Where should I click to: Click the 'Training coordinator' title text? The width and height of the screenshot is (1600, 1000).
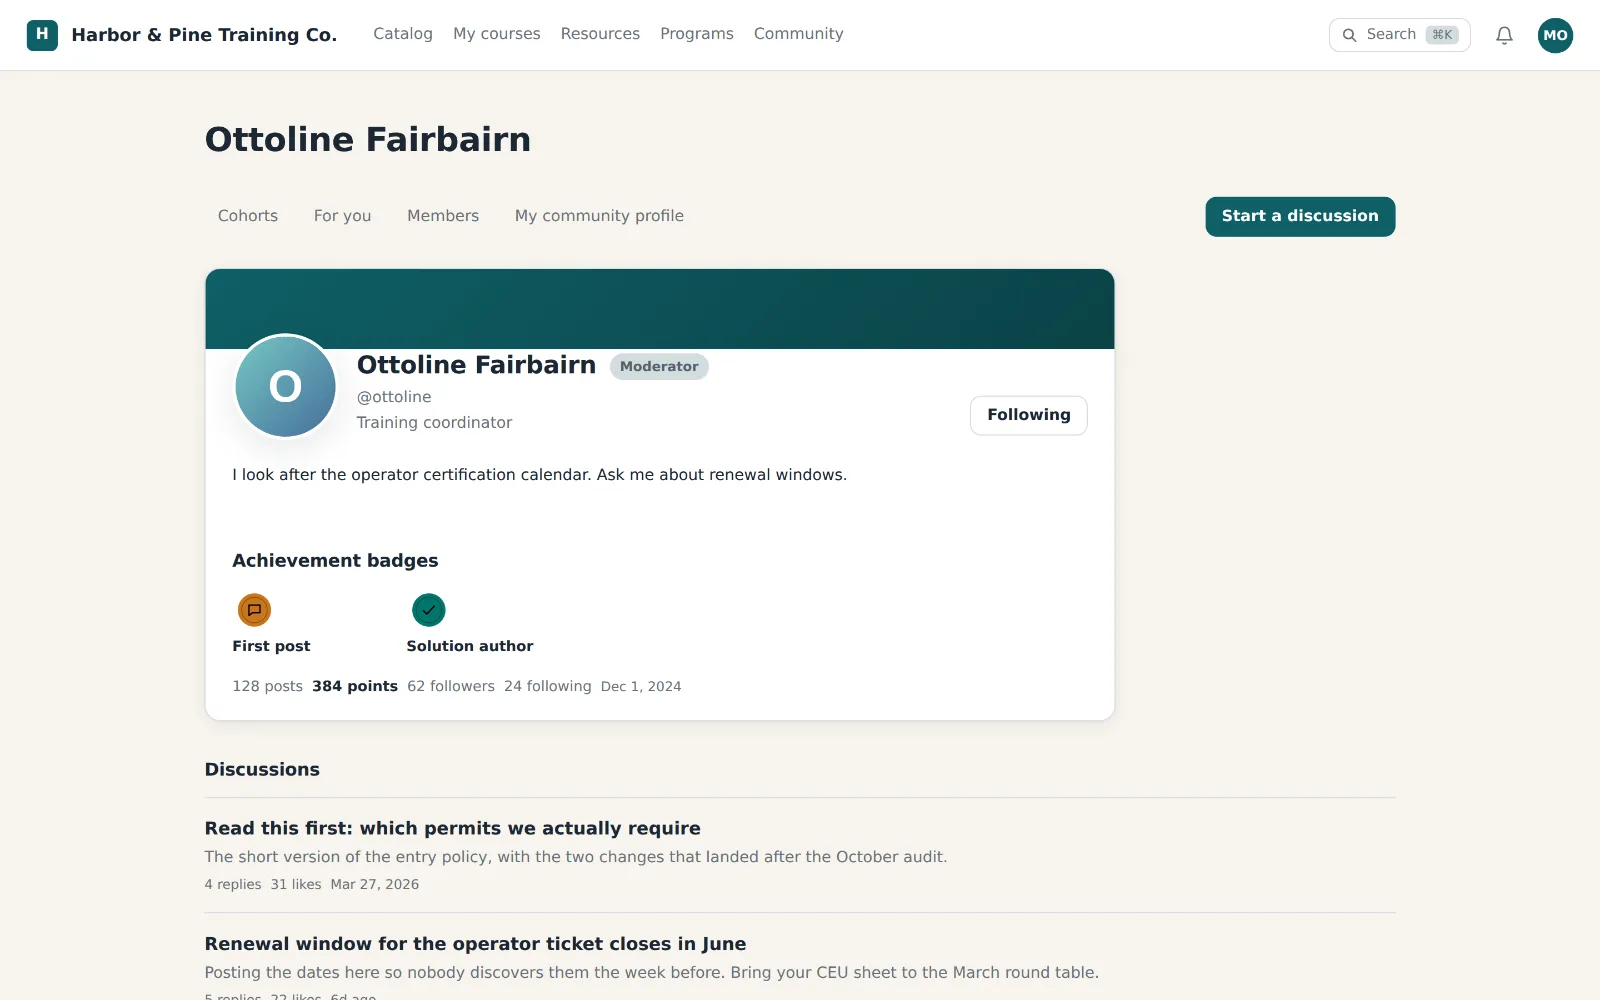[x=434, y=423]
